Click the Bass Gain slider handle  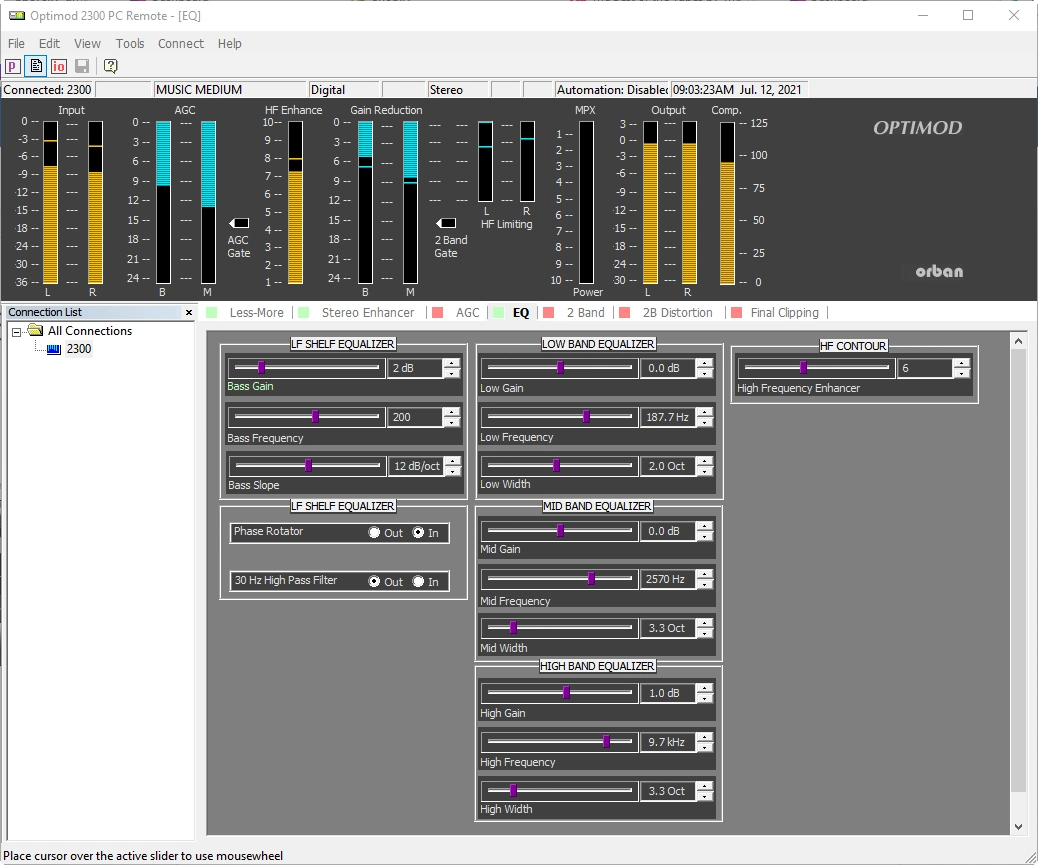click(x=261, y=367)
